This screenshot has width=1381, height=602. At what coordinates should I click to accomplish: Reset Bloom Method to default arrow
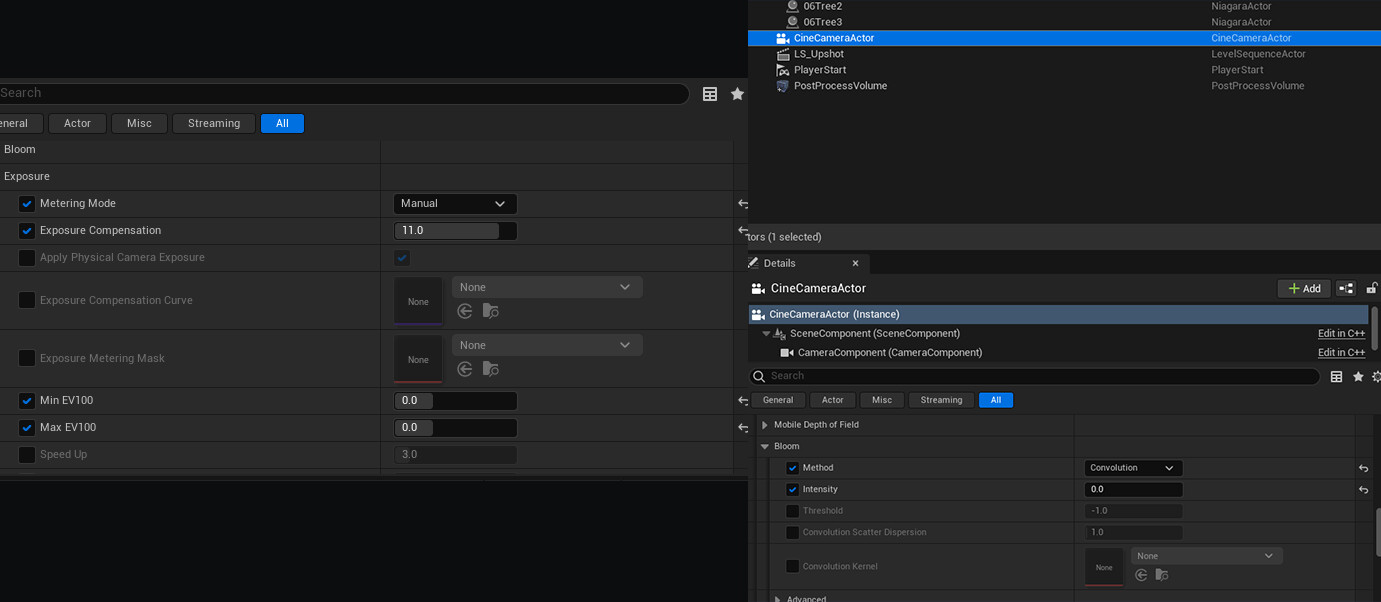coord(1363,468)
